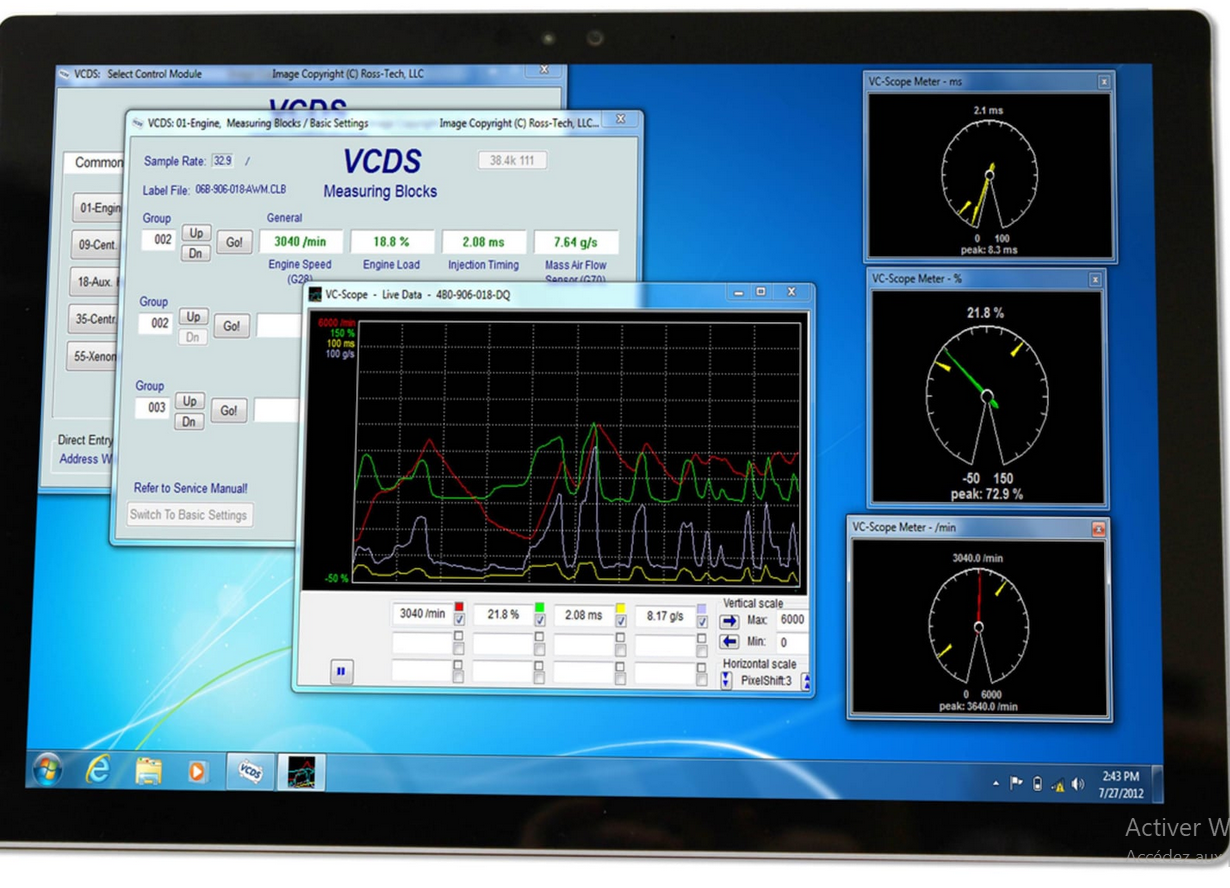
Task: Click Go! for the General group 002
Action: 234,243
